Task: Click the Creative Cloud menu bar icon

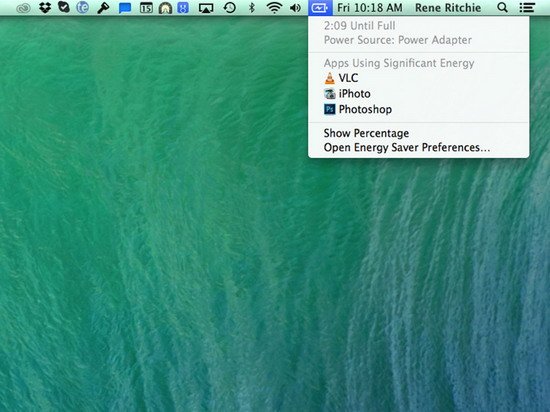Action: click(x=23, y=8)
